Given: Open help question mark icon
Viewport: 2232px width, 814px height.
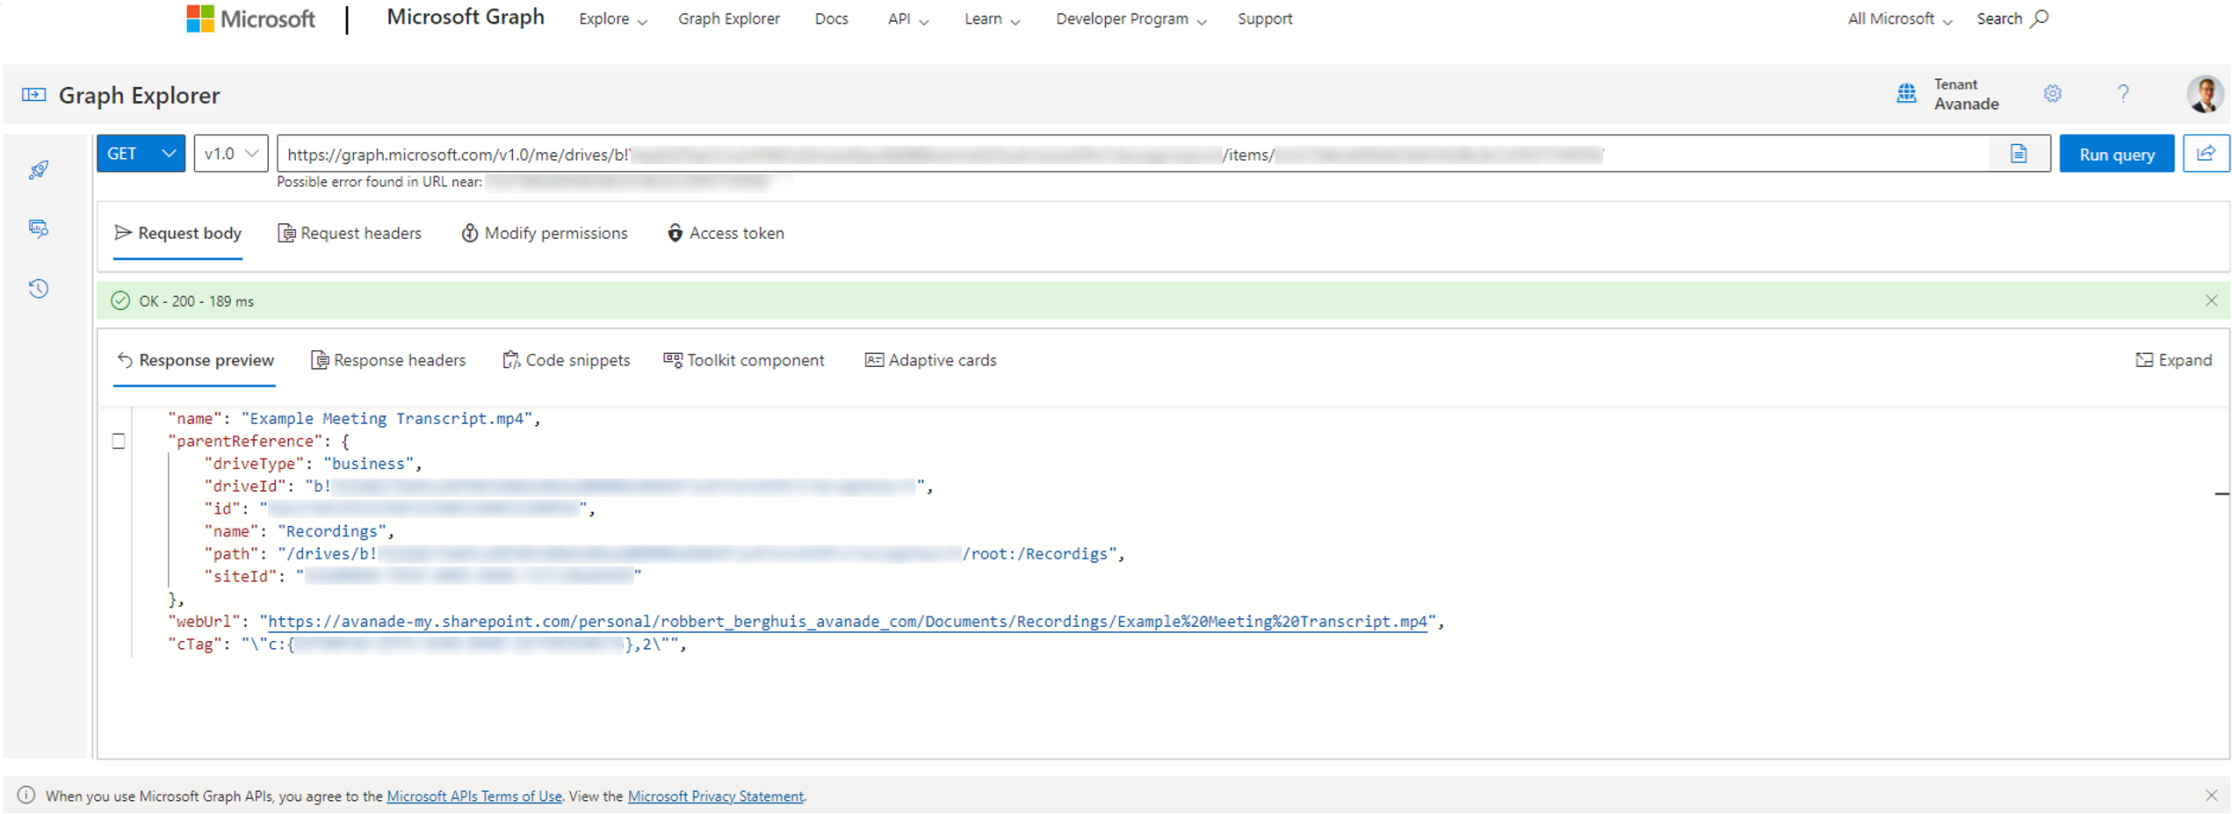Looking at the screenshot, I should (2123, 94).
